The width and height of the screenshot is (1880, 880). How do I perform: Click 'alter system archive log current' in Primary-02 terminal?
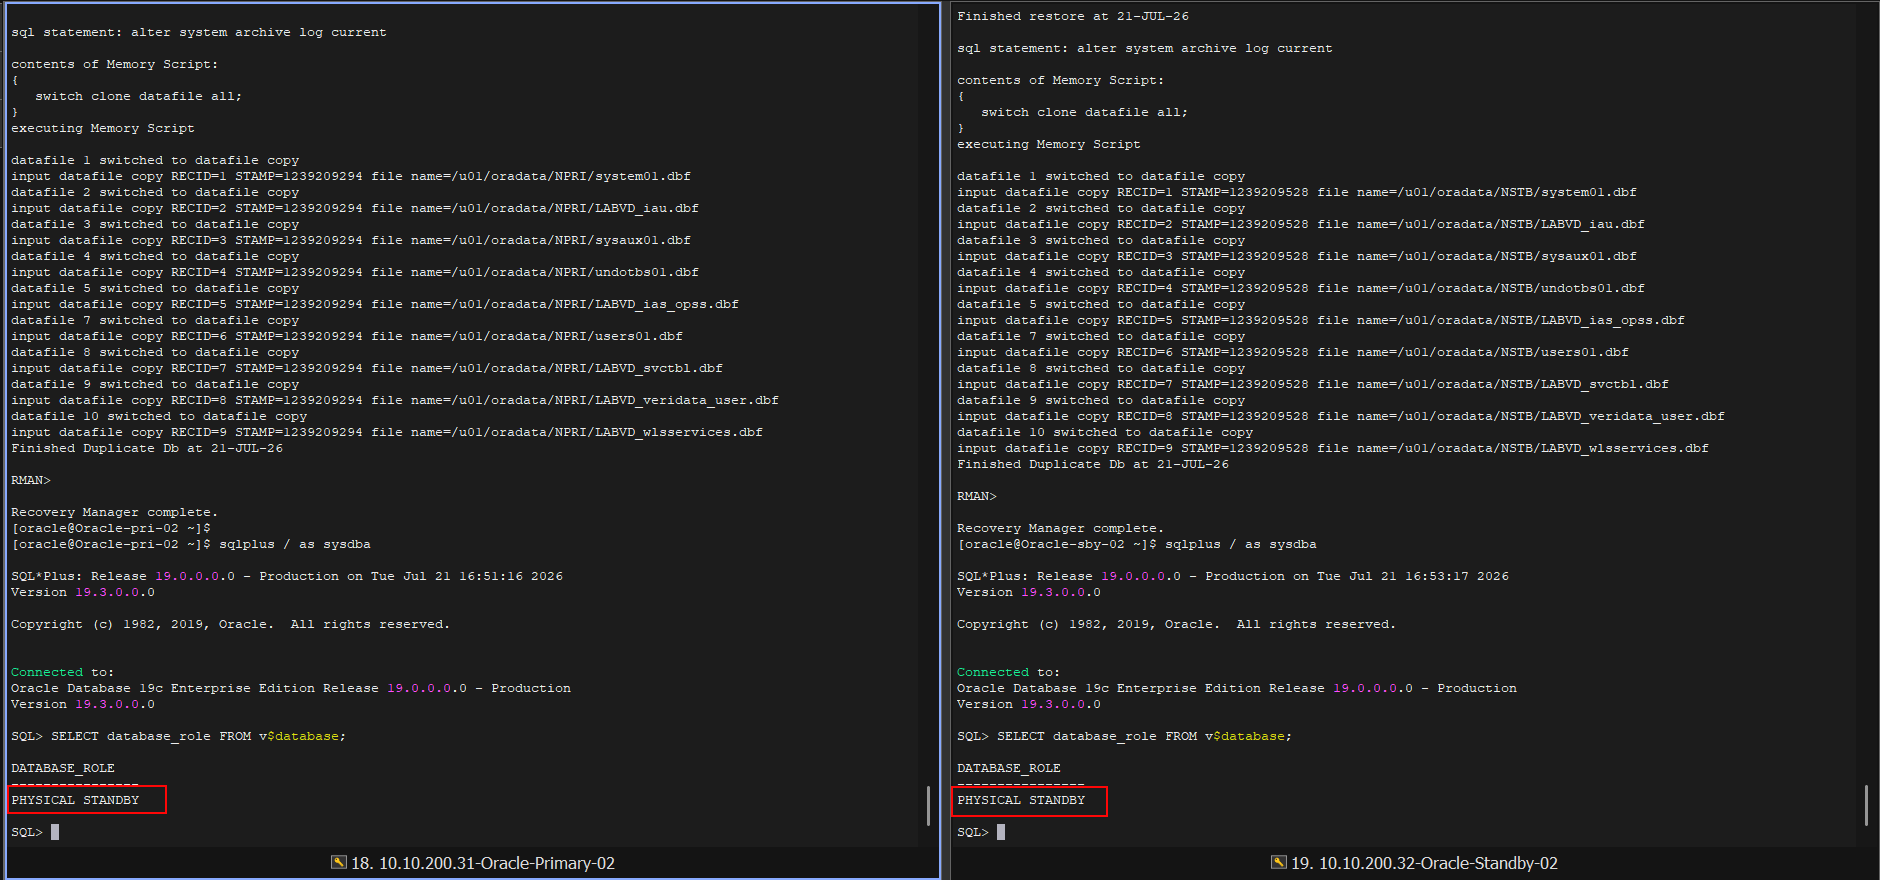coord(259,32)
